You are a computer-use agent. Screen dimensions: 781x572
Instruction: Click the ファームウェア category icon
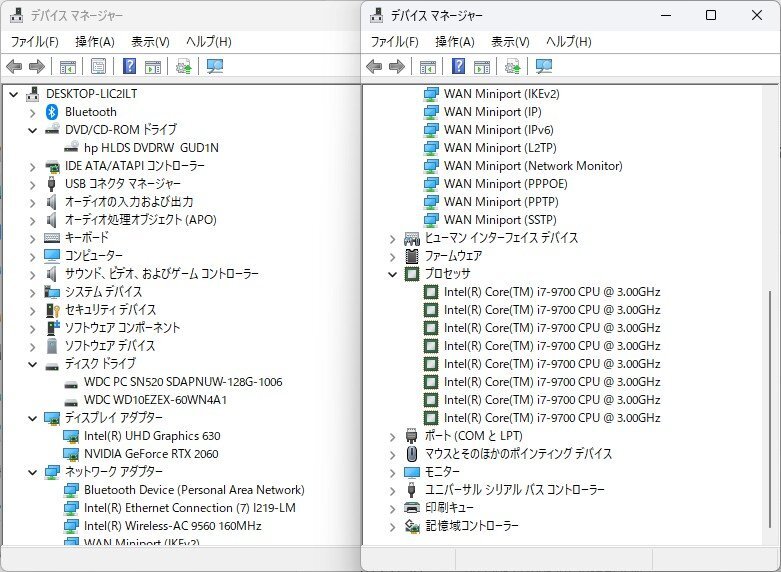coord(411,256)
